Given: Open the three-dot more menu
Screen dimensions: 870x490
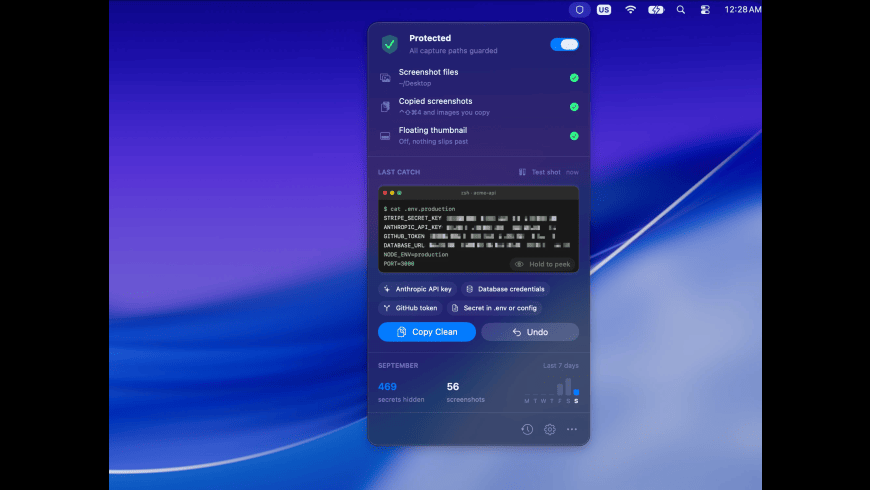Looking at the screenshot, I should point(571,429).
